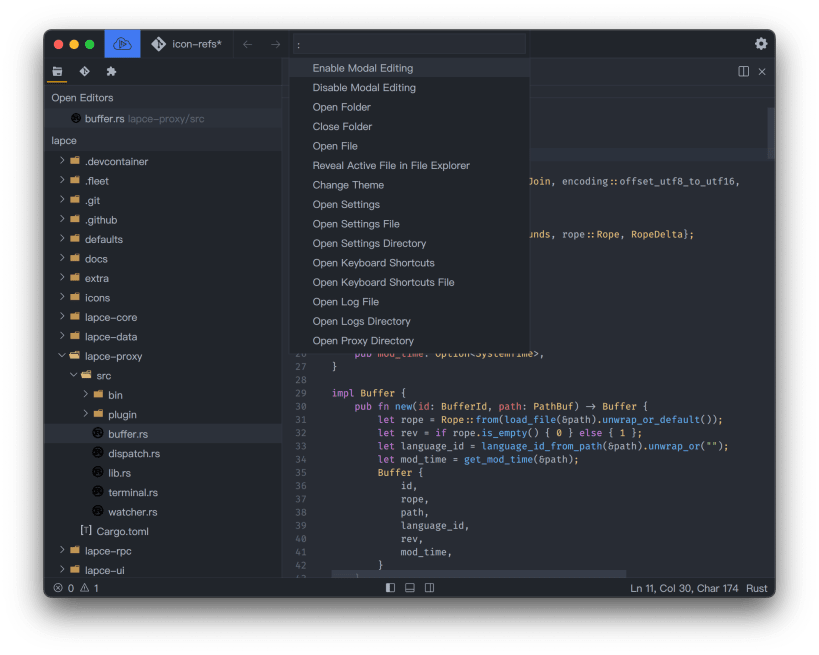Open the plugins panel icon
This screenshot has width=819, height=655.
click(112, 71)
